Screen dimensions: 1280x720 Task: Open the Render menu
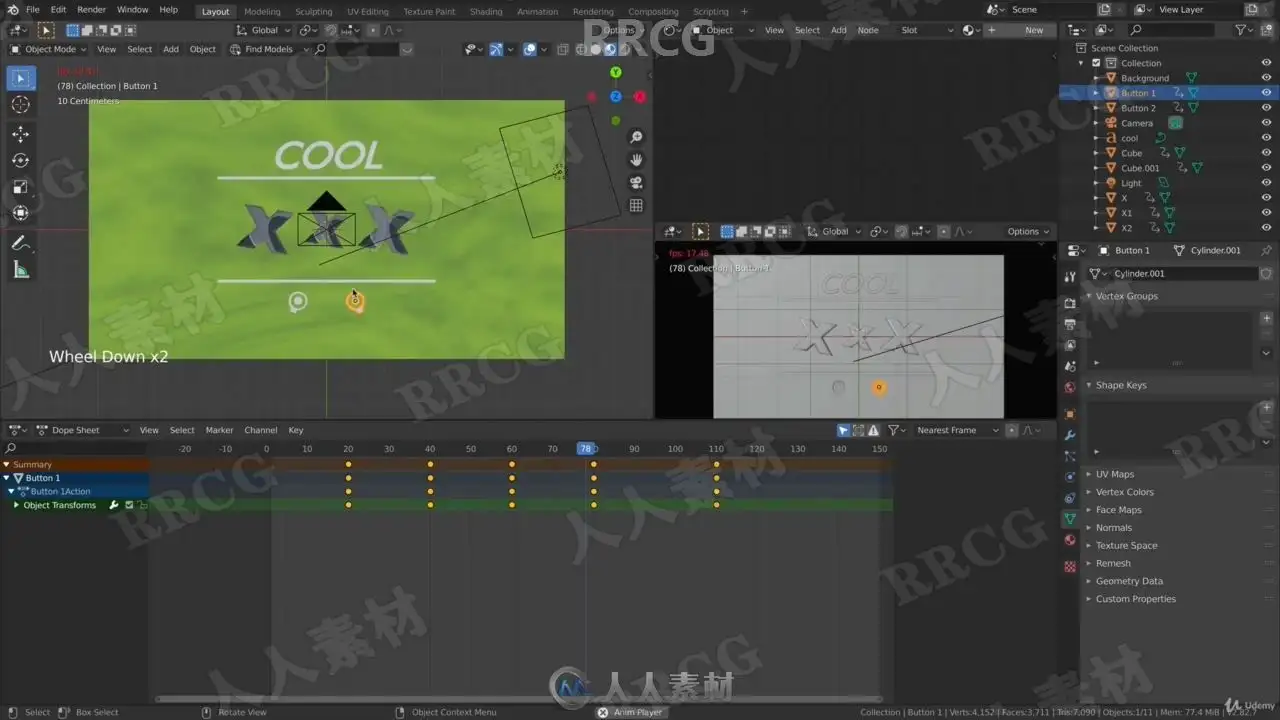(x=91, y=10)
